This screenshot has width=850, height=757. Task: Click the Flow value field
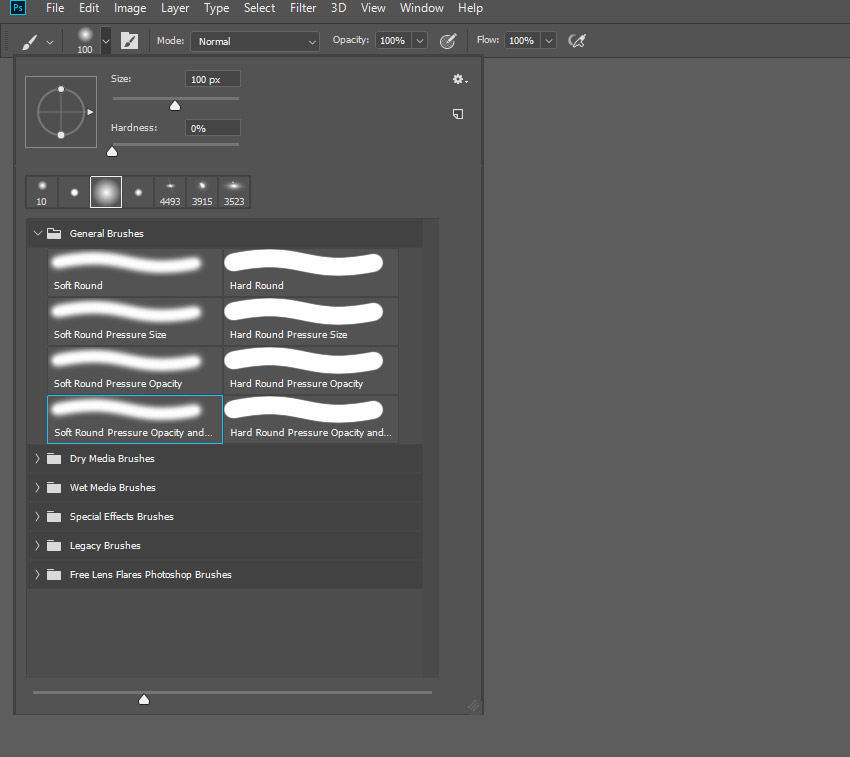click(x=522, y=41)
